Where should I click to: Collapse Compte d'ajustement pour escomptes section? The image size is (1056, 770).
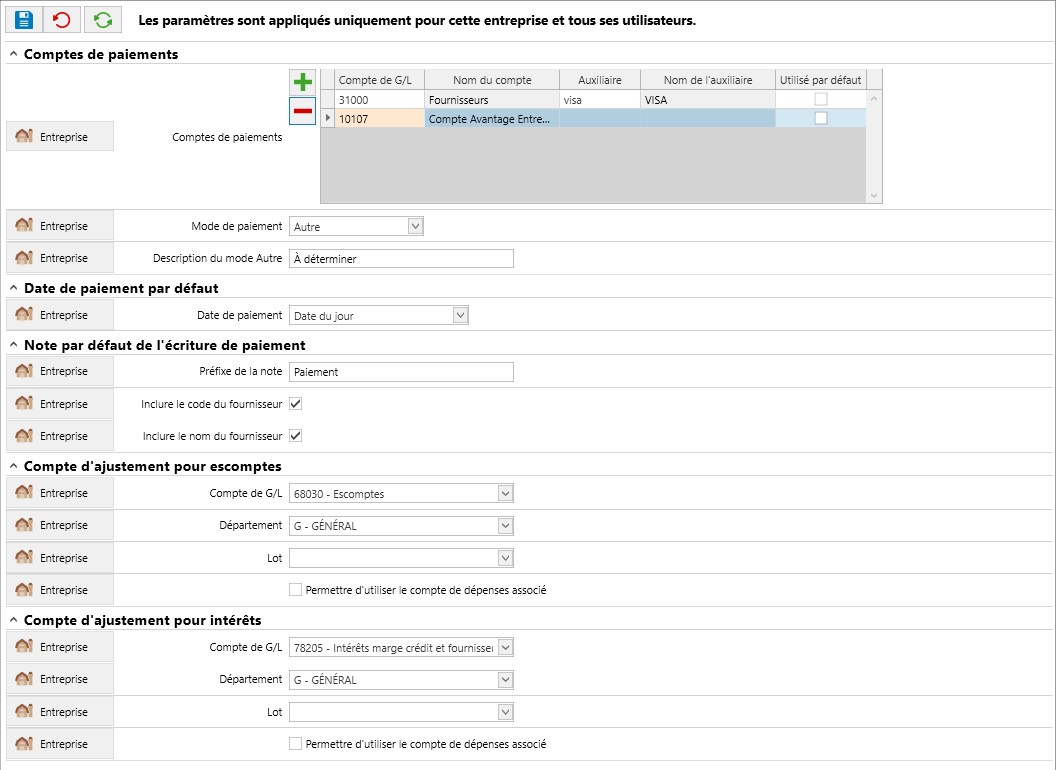(x=13, y=466)
